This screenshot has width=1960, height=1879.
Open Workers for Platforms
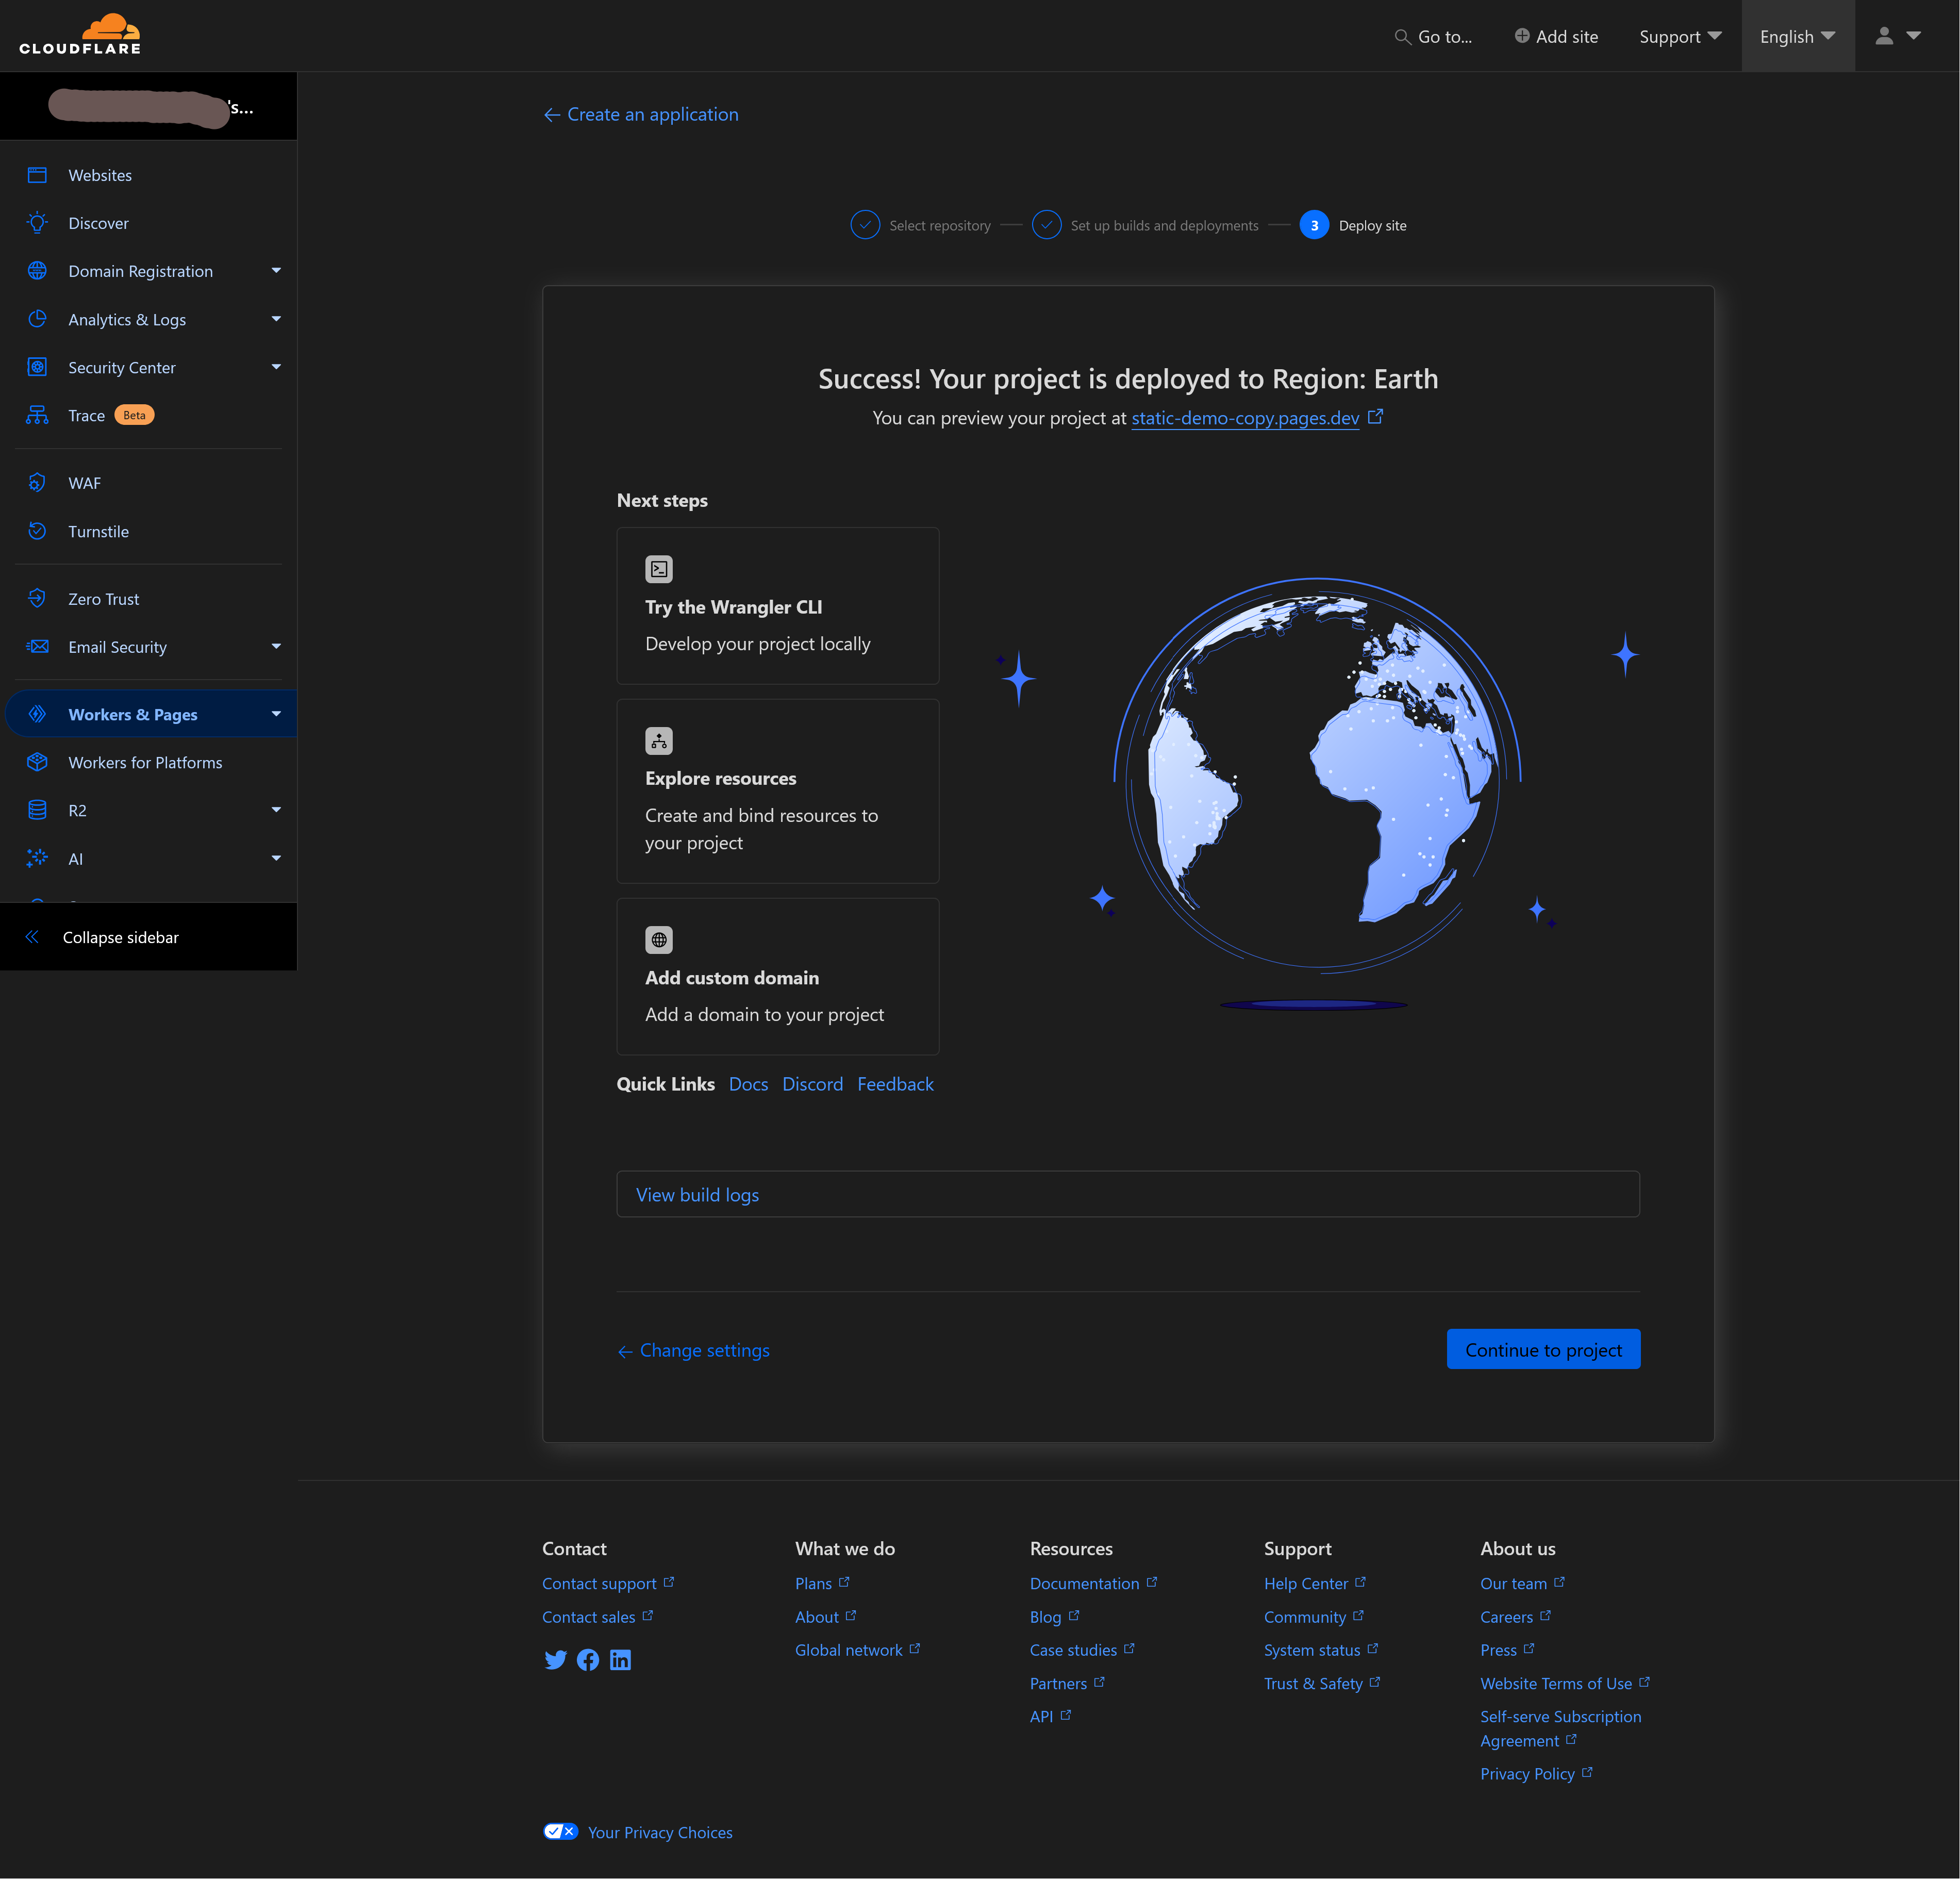145,761
